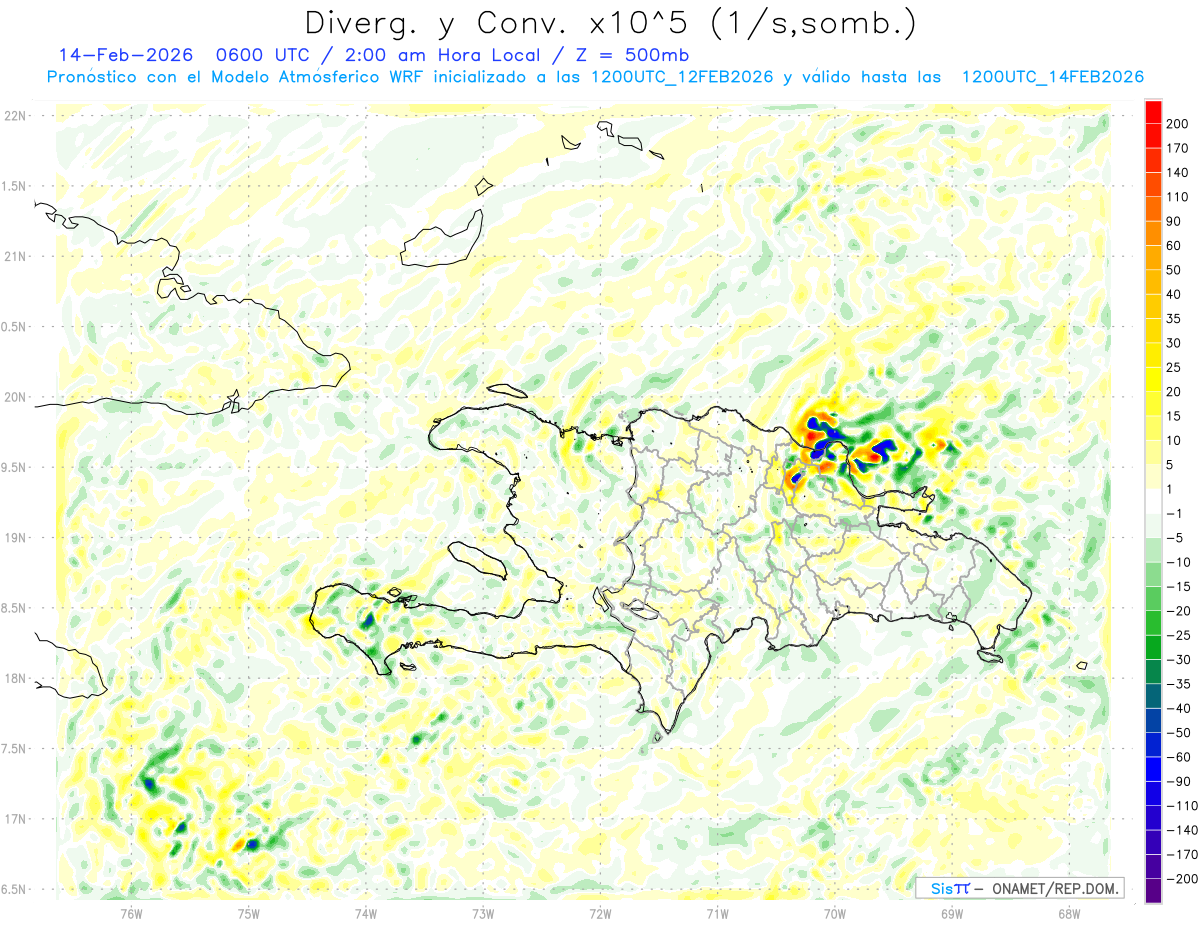The image size is (1200, 927).
Task: Click the 18N latitude label
Action: coord(15,678)
